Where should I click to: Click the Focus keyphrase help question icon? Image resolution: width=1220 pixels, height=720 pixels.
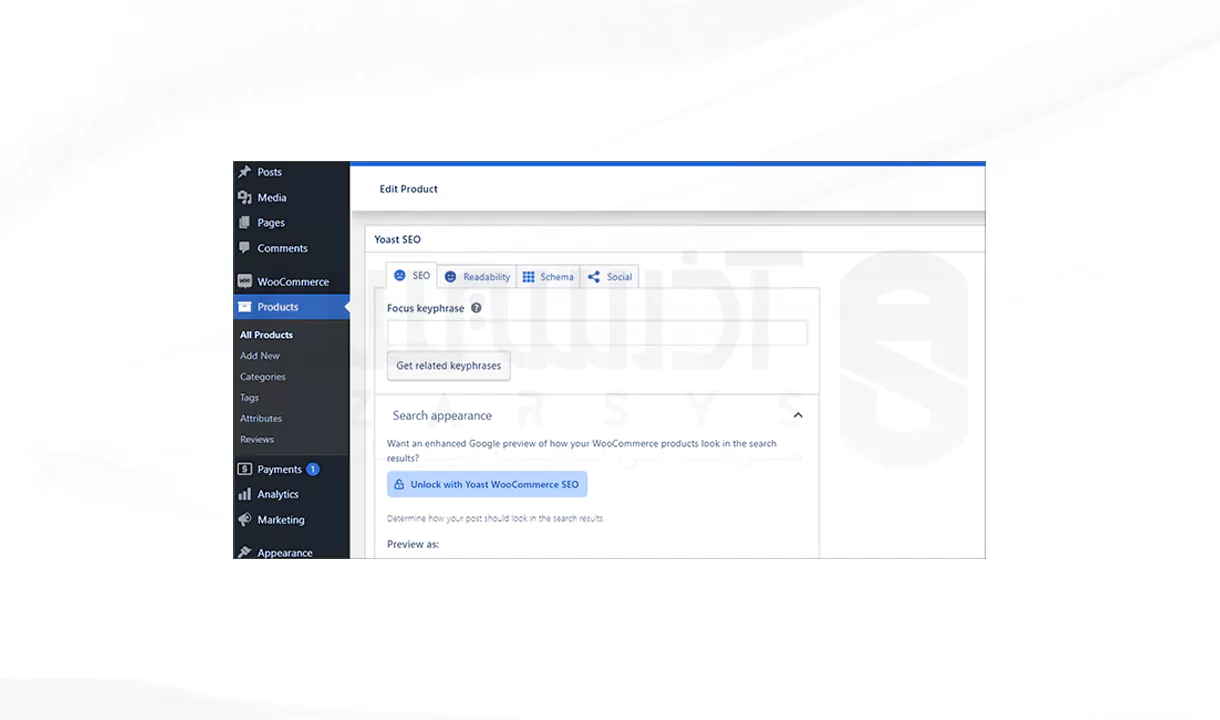(476, 308)
